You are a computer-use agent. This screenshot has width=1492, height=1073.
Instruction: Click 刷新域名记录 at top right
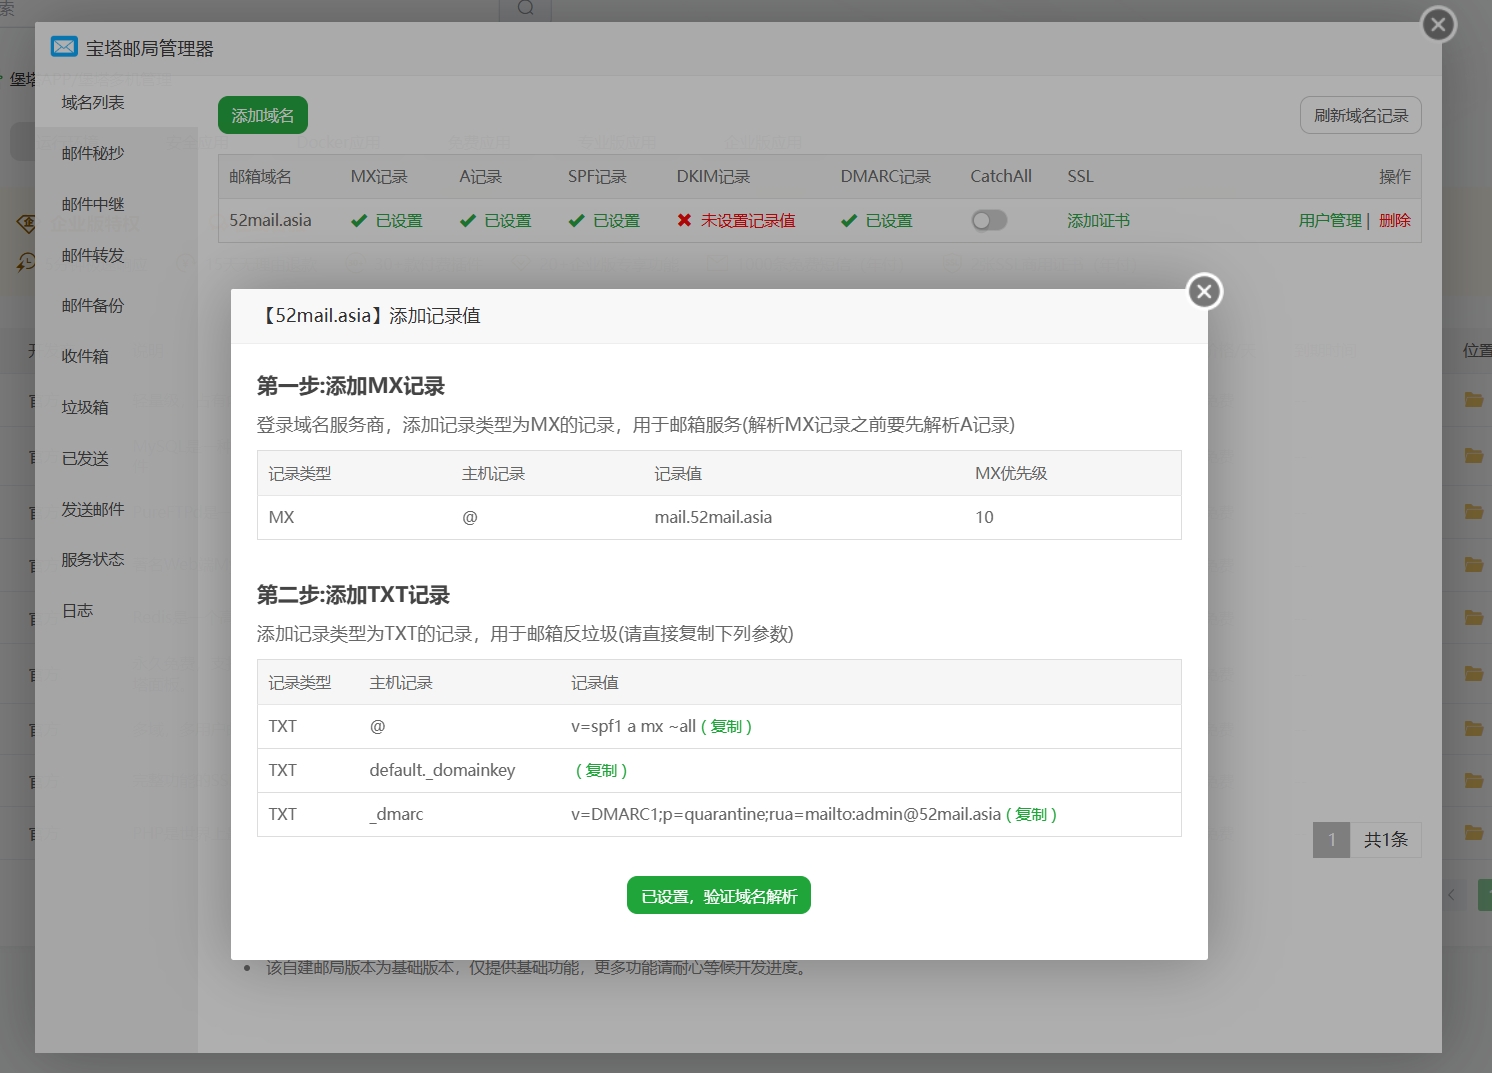pyautogui.click(x=1360, y=115)
